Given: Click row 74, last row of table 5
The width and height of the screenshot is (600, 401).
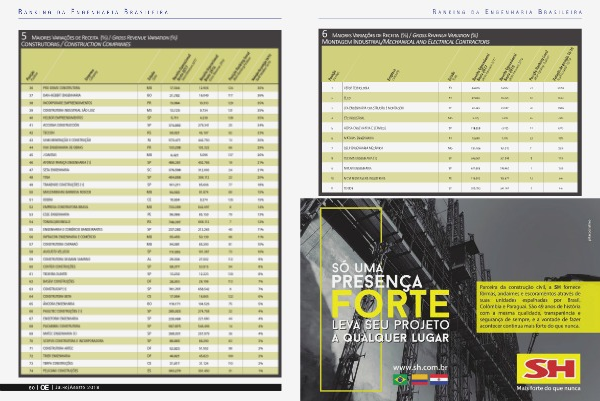Looking at the screenshot, I should pos(150,371).
